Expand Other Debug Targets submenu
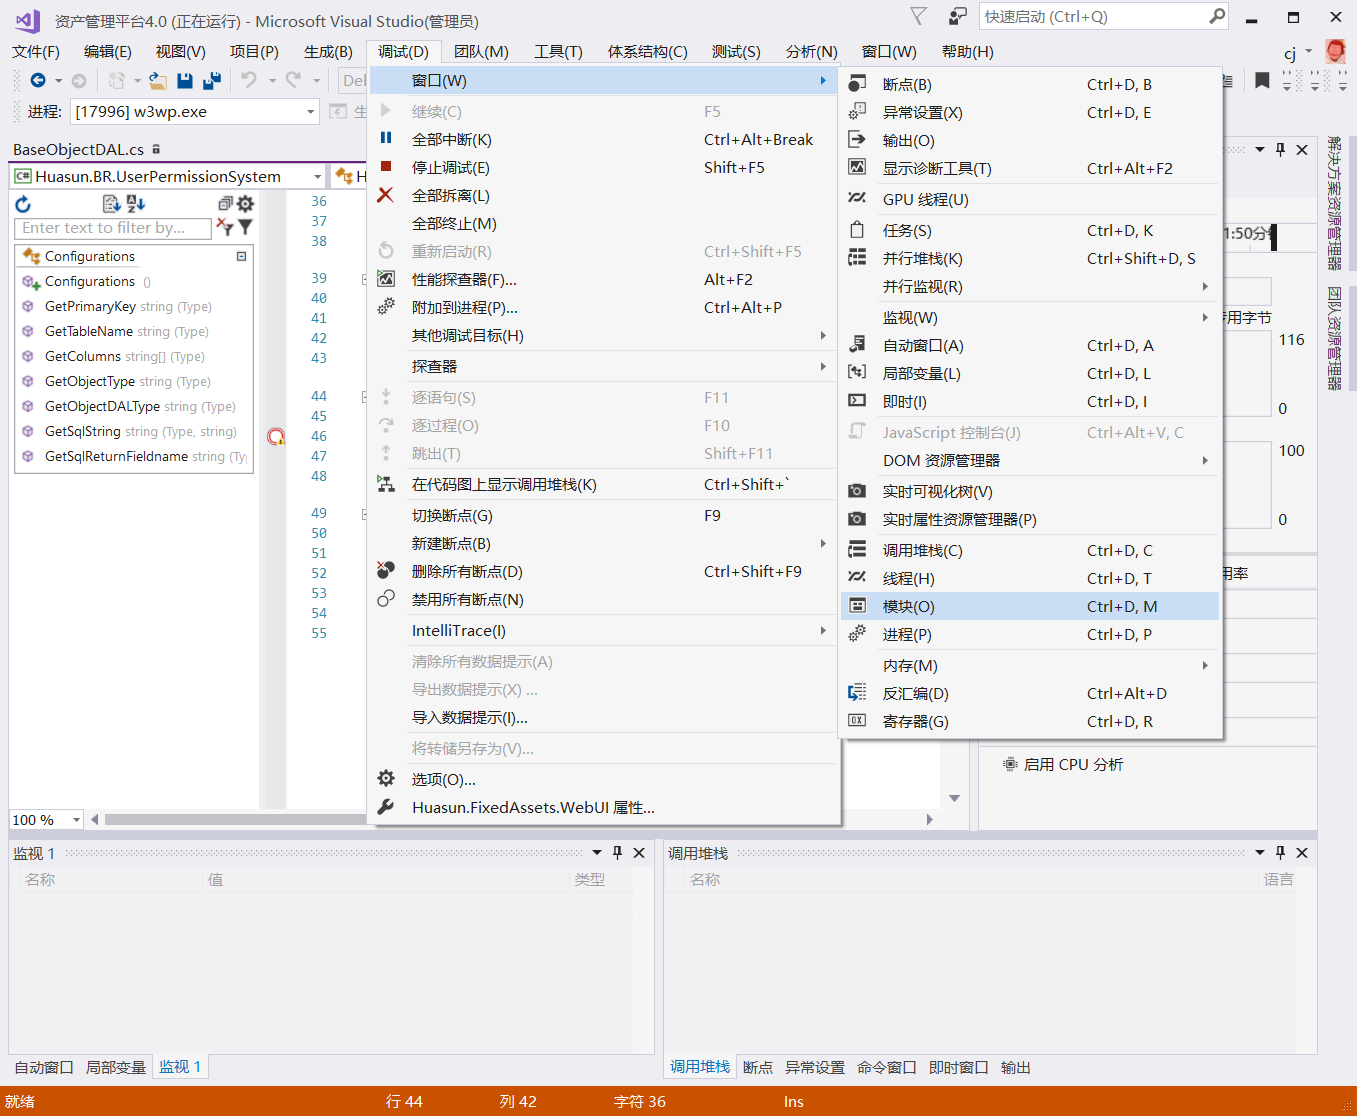Screen dimensions: 1357x1116 click(823, 335)
